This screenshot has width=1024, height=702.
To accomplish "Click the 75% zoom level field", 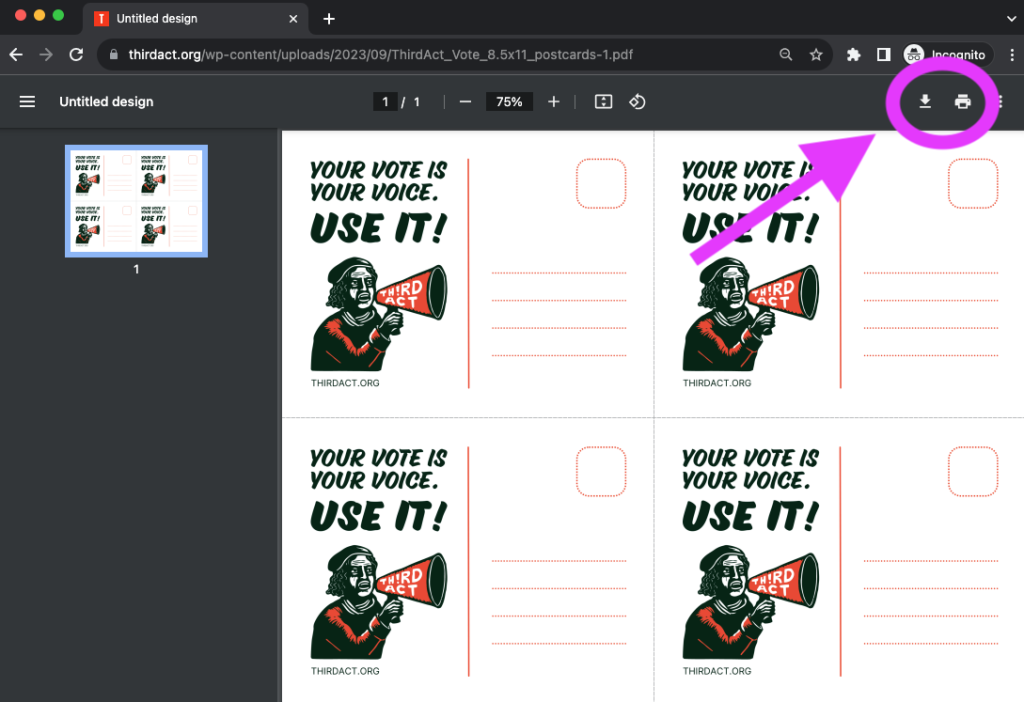I will tap(509, 102).
